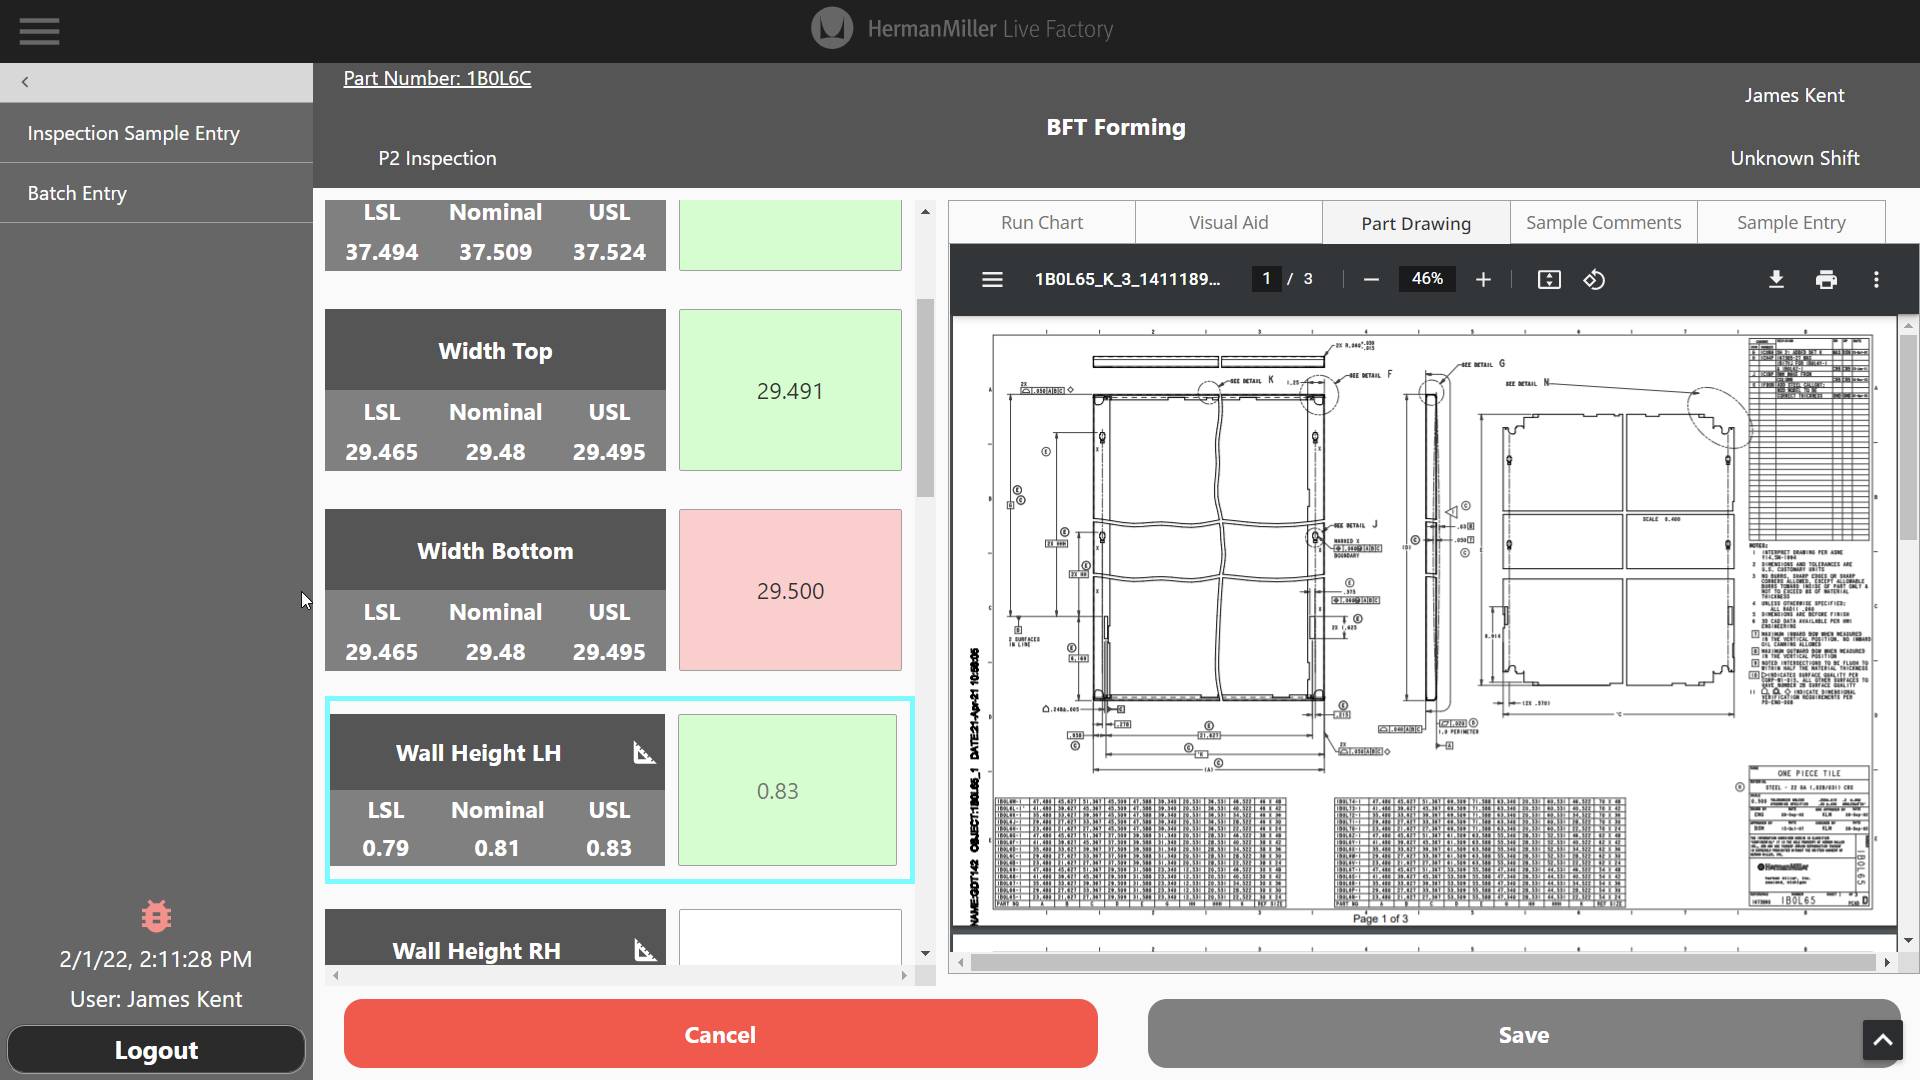1920x1080 pixels.
Task: Click the 46% zoom level field
Action: point(1427,279)
